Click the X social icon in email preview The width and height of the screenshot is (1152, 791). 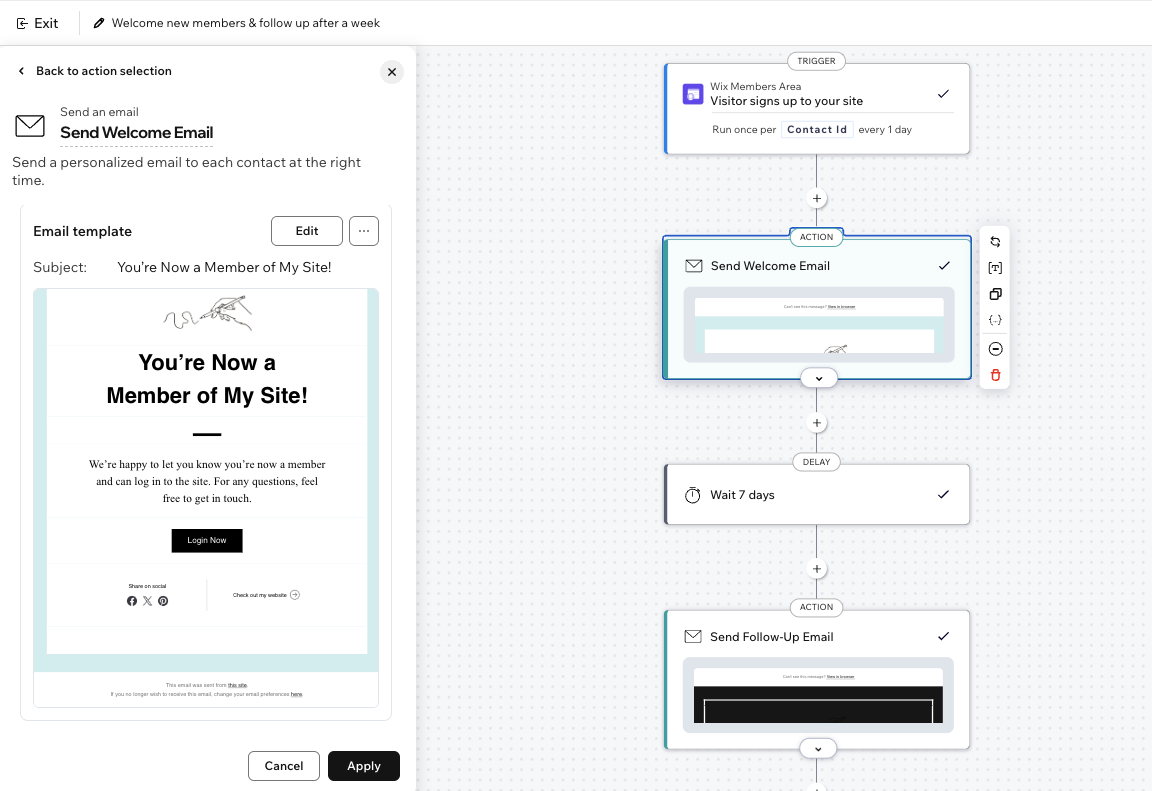148,601
